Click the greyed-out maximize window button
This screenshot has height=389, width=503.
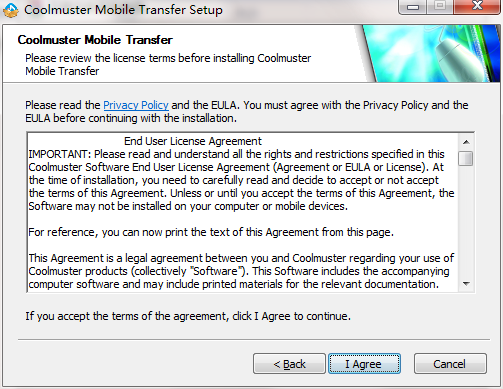440,6
